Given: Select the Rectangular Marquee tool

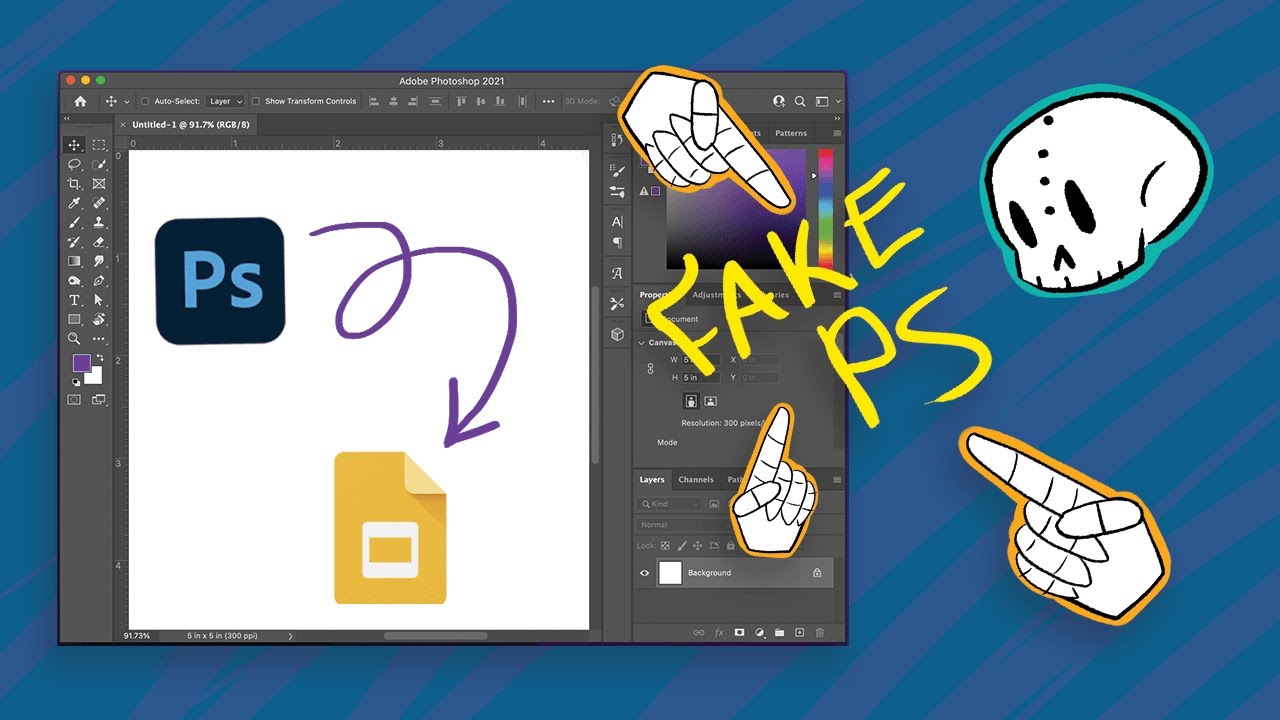Looking at the screenshot, I should click(99, 145).
